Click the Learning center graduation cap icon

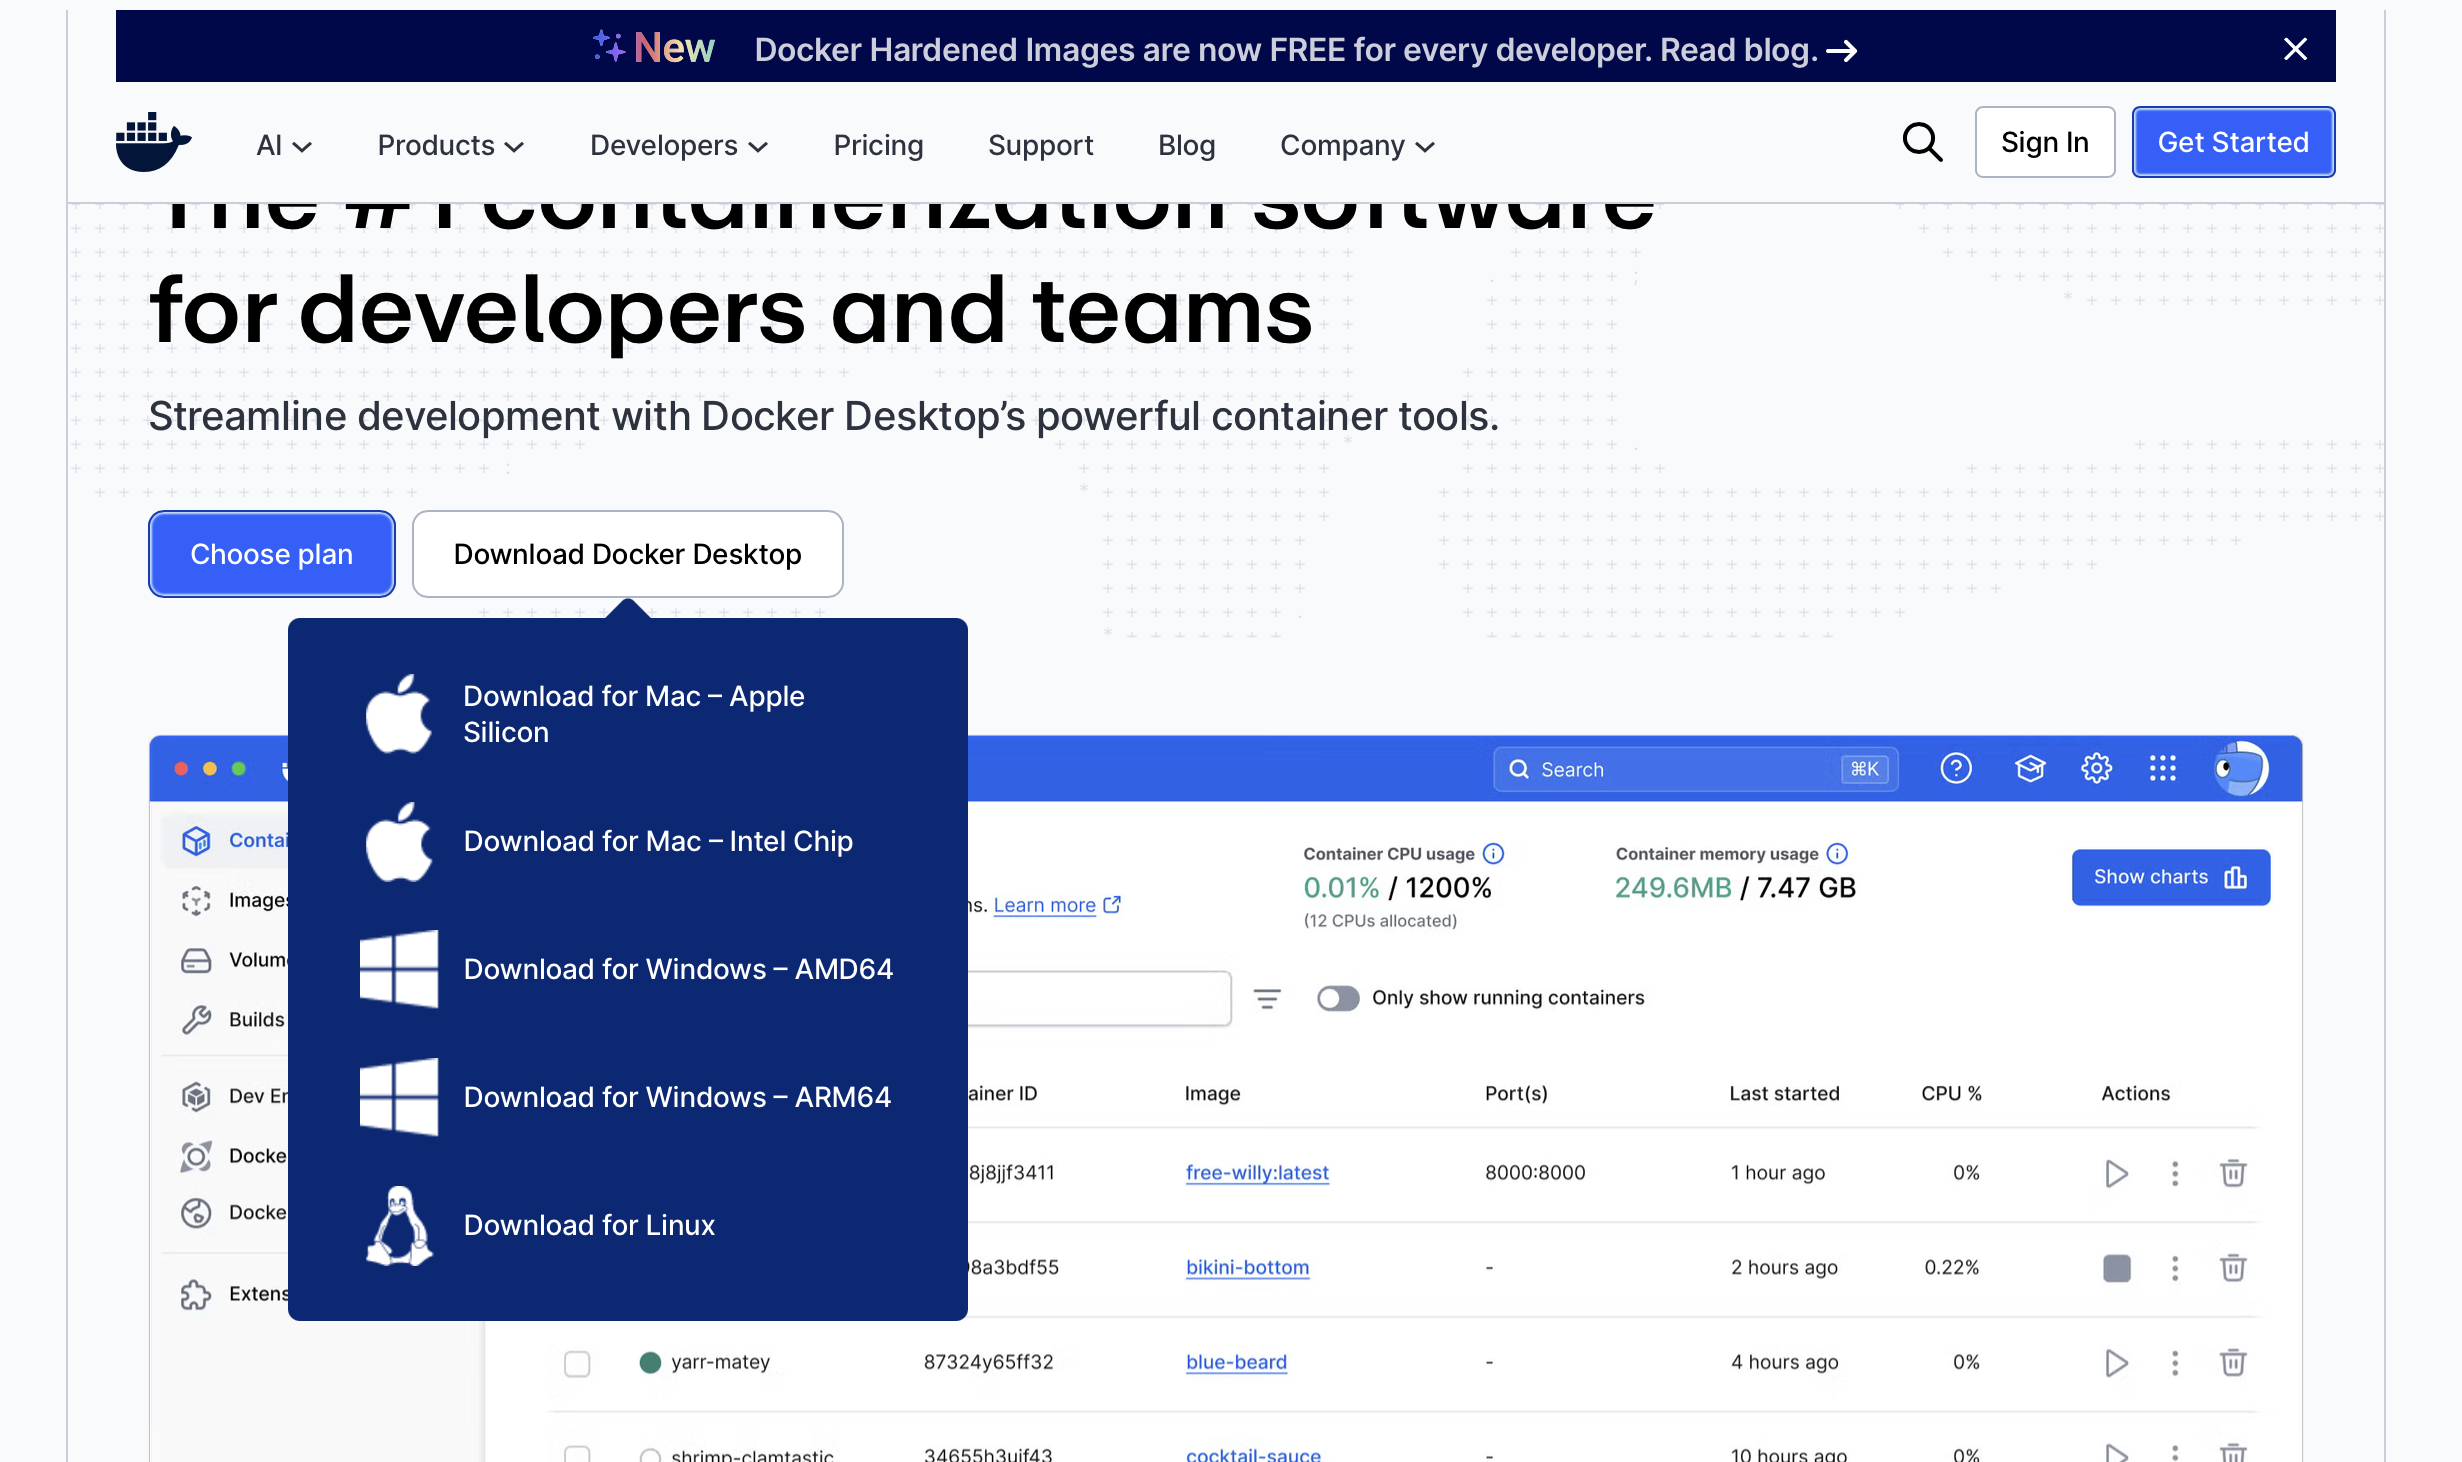pyautogui.click(x=2029, y=768)
